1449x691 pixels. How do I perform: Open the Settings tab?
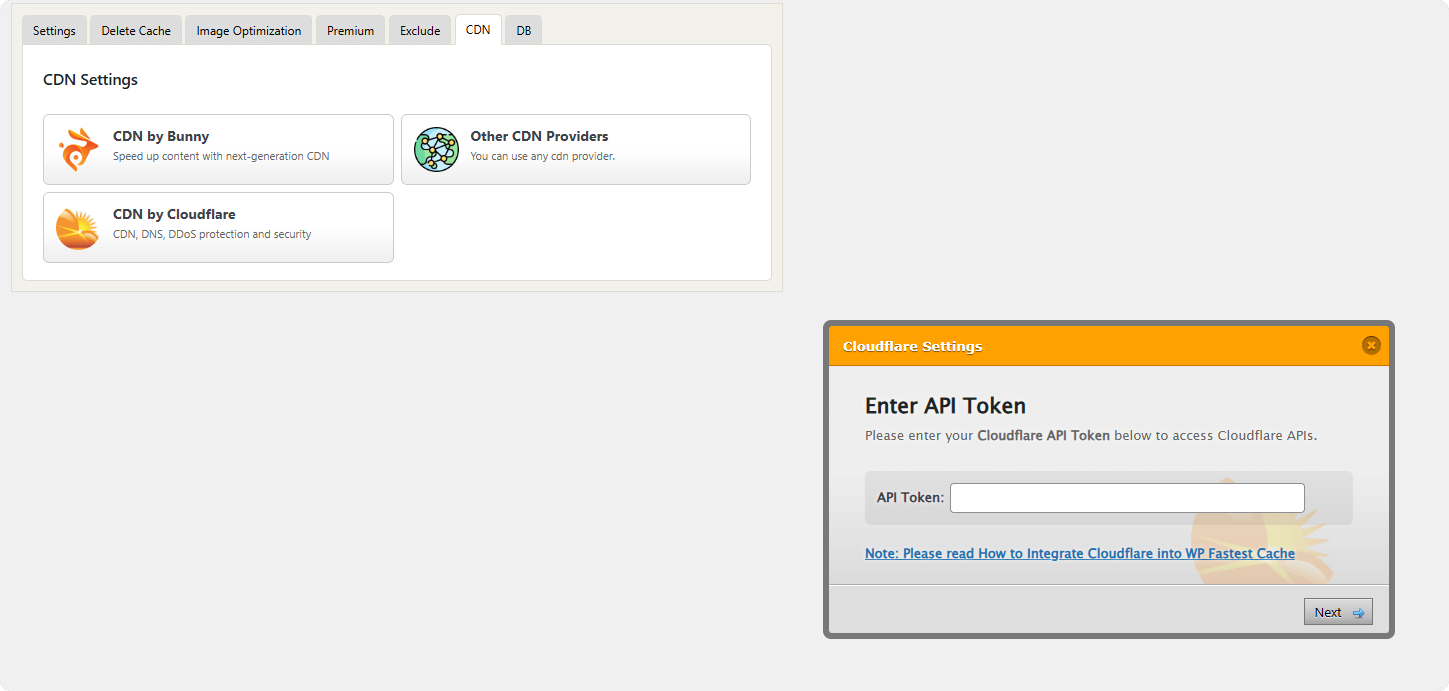coord(54,30)
